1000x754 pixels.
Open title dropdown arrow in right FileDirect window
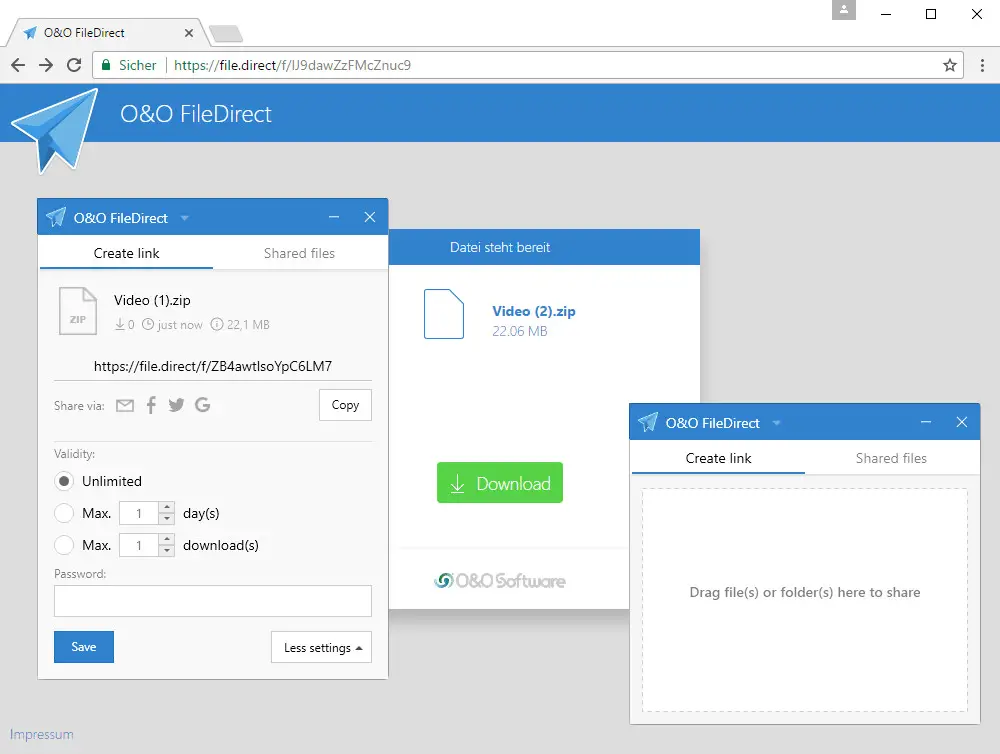coord(777,423)
